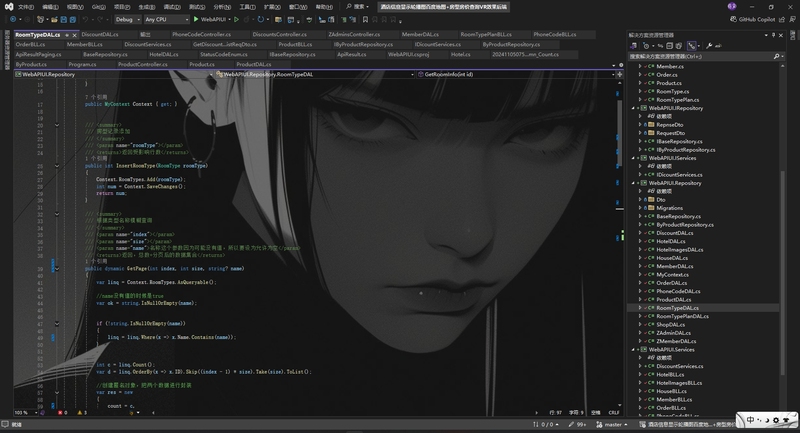This screenshot has height=433, width=800.
Task: Click the Chinese input mode indicator in IME bar
Action: point(751,420)
